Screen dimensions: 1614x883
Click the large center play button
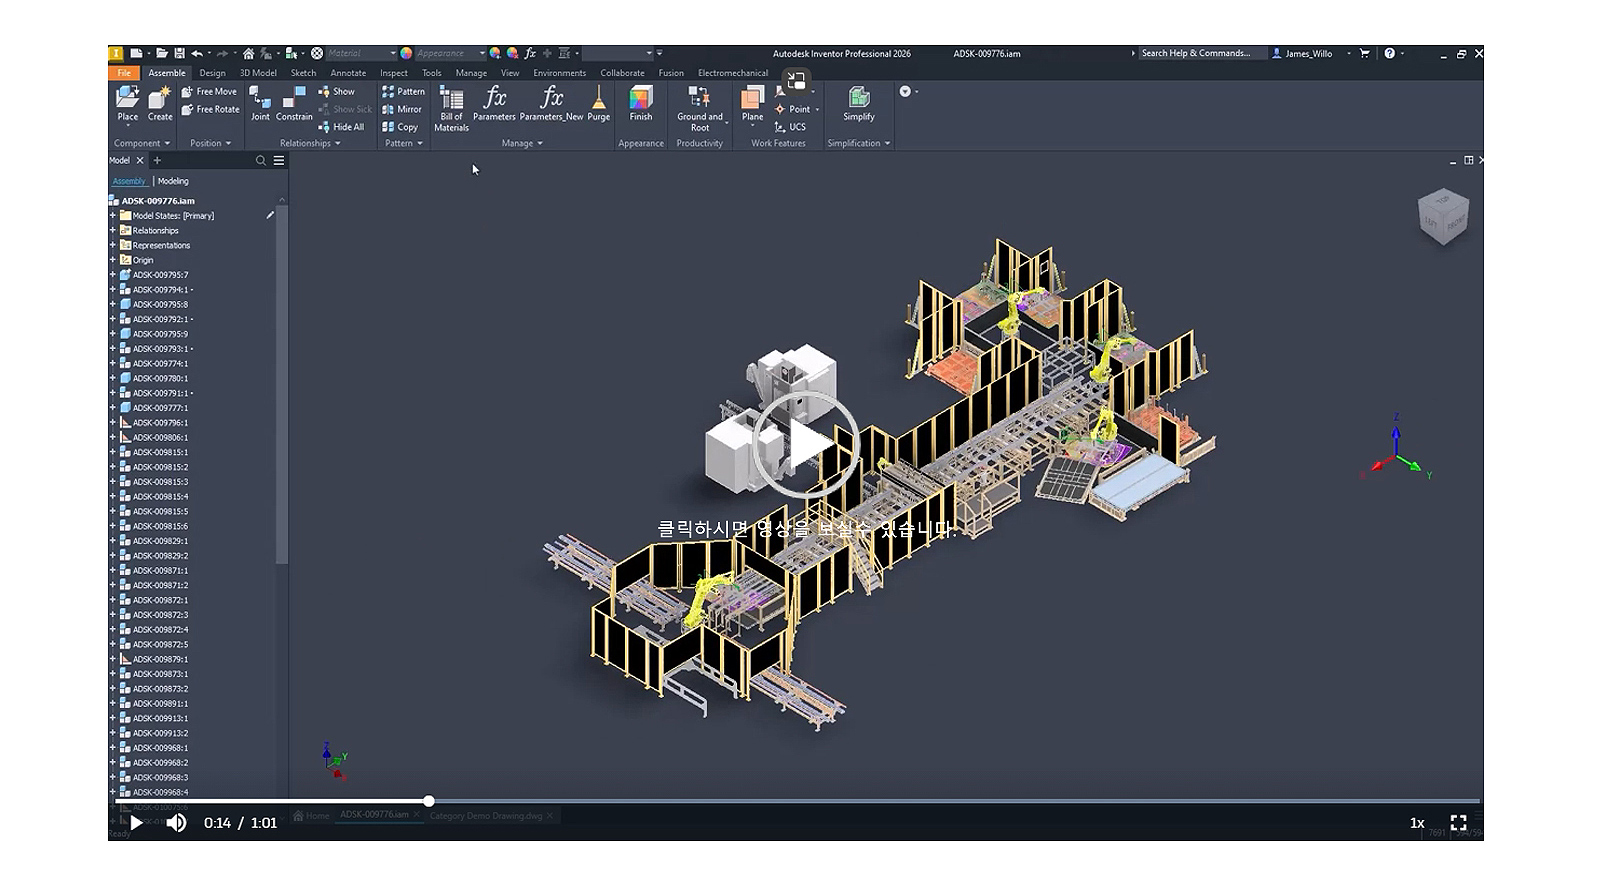[805, 443]
